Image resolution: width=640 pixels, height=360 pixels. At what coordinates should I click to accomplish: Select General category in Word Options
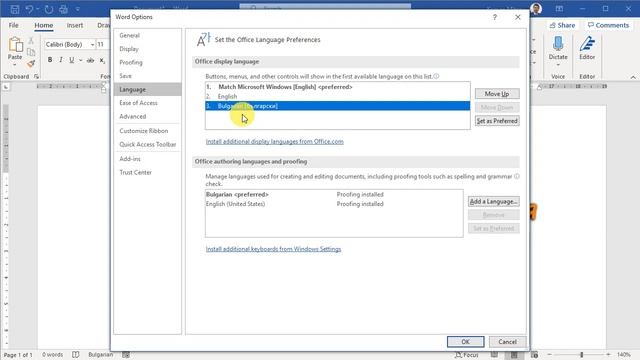pyautogui.click(x=147, y=36)
